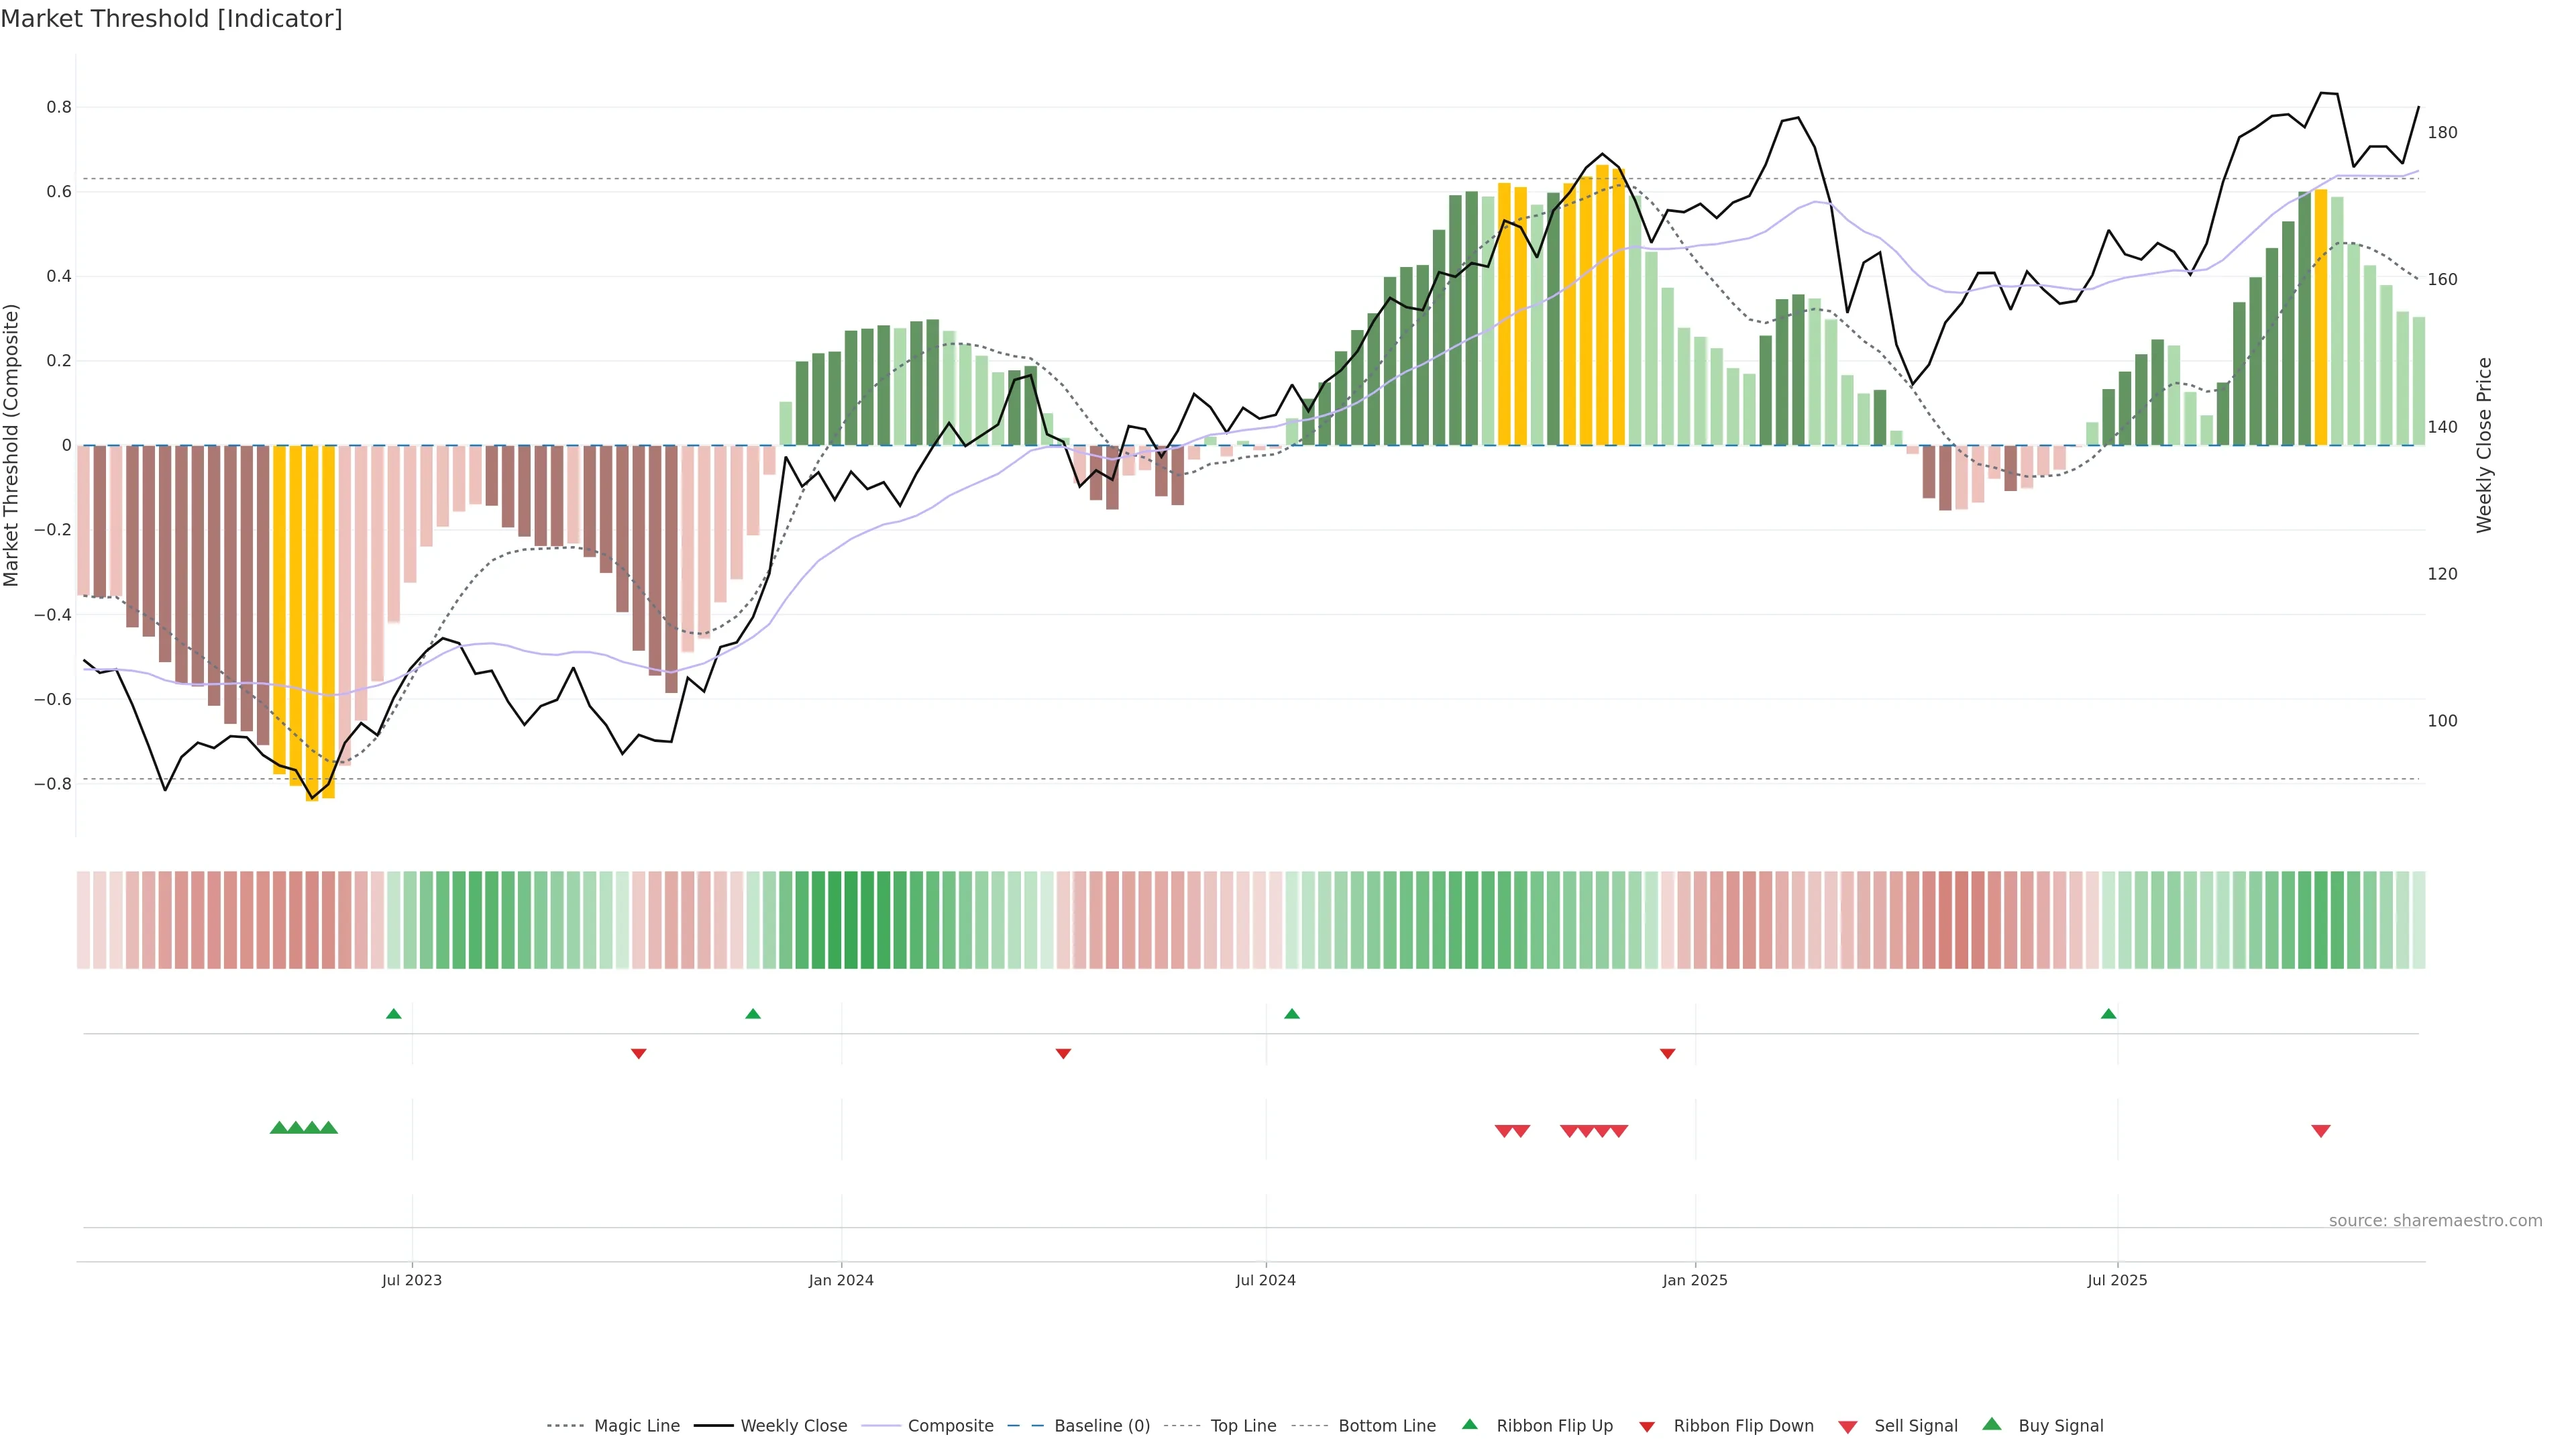Click the Market Threshold [Indicator] chart title
This screenshot has width=2576, height=1449.
171,18
